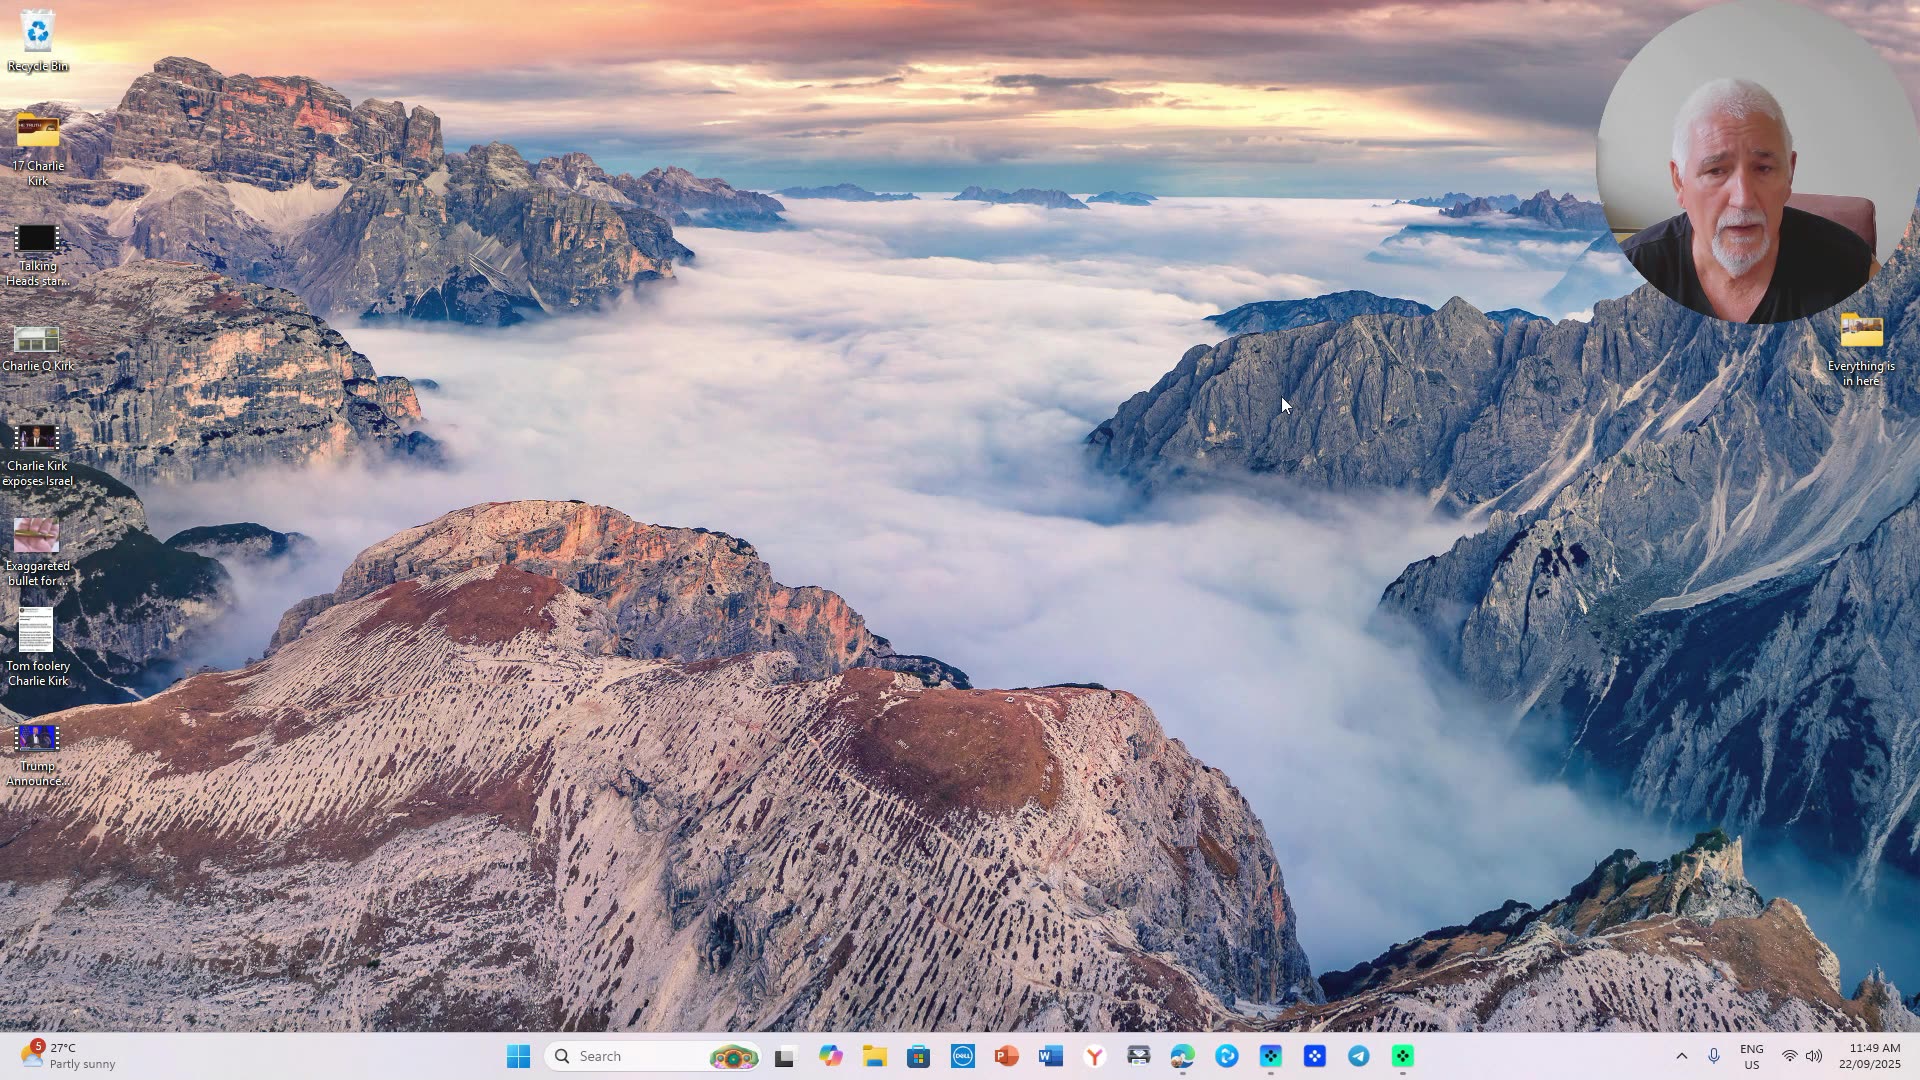This screenshot has height=1080, width=1920.
Task: Select 'Everything is in here' folder
Action: (1861, 332)
